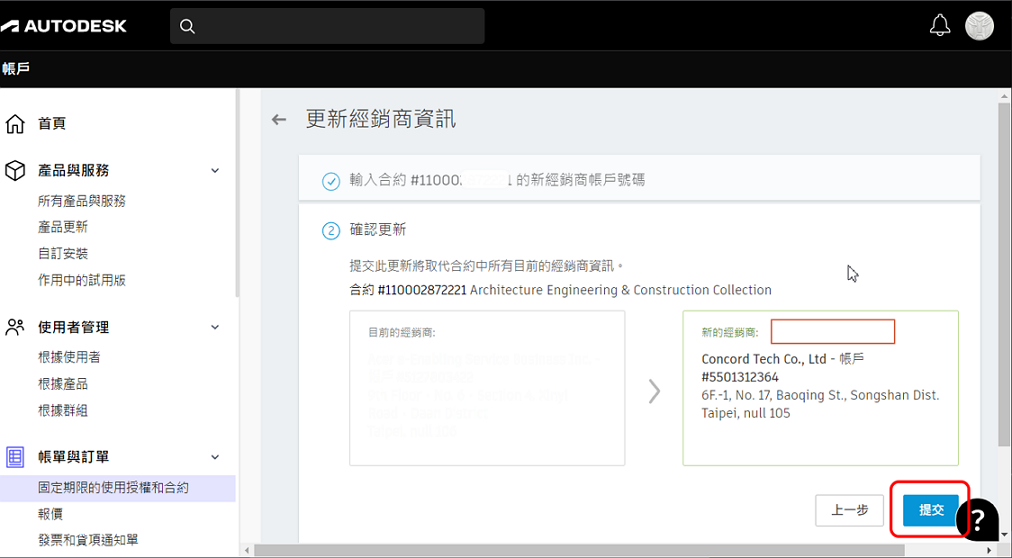Open 作用中的試用版
Screen dimensions: 1012x558
pyautogui.click(x=81, y=280)
